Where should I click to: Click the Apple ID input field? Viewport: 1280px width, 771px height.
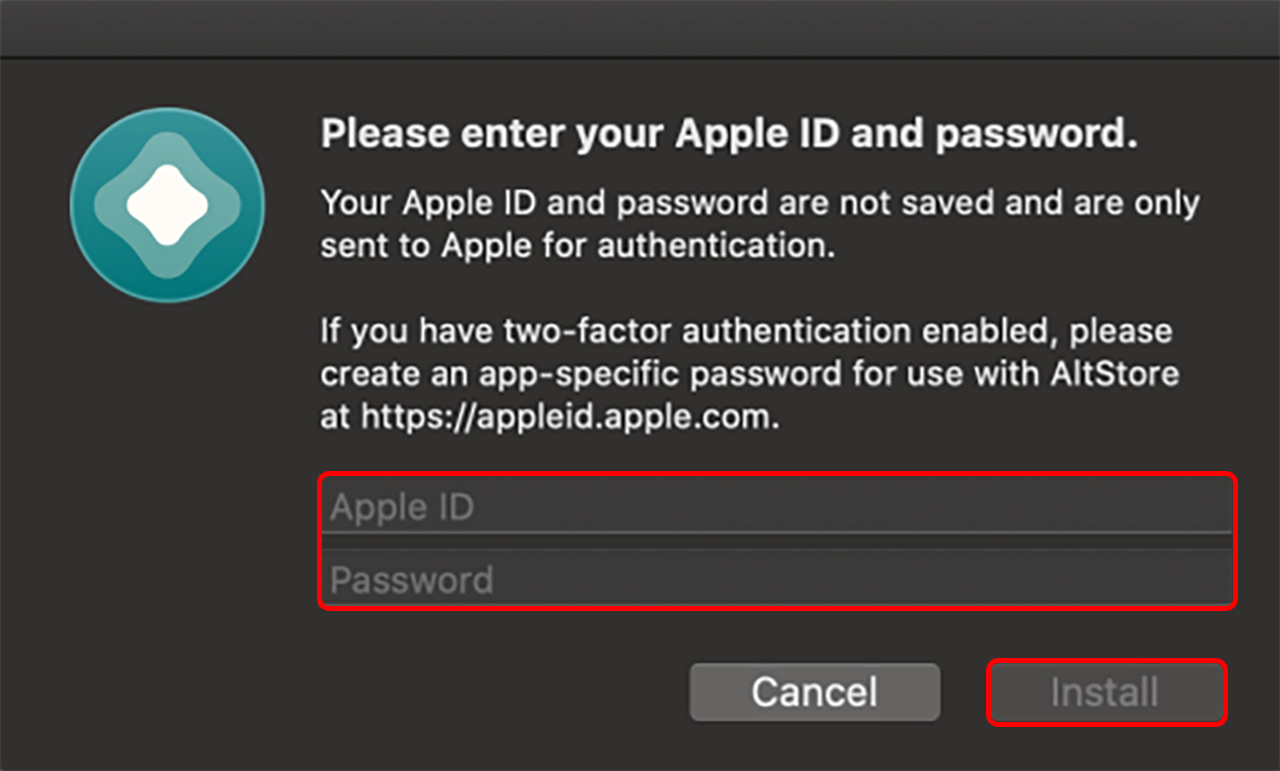(776, 507)
